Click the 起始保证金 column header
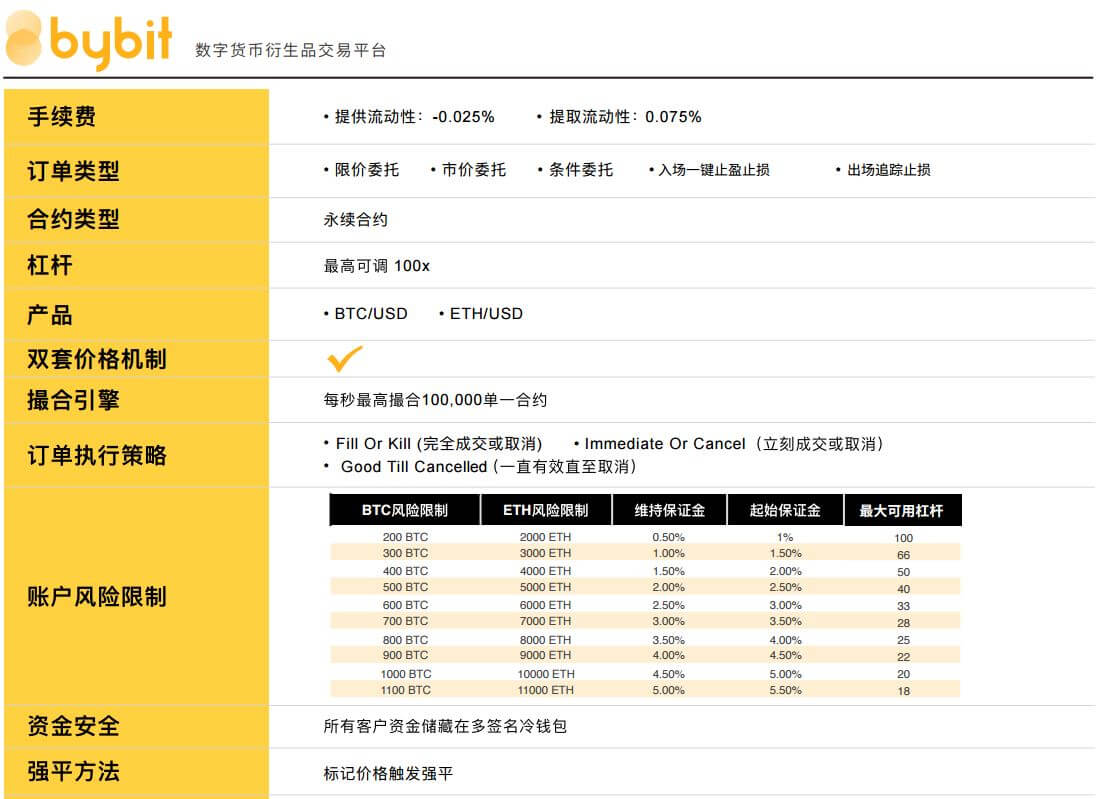 [785, 510]
